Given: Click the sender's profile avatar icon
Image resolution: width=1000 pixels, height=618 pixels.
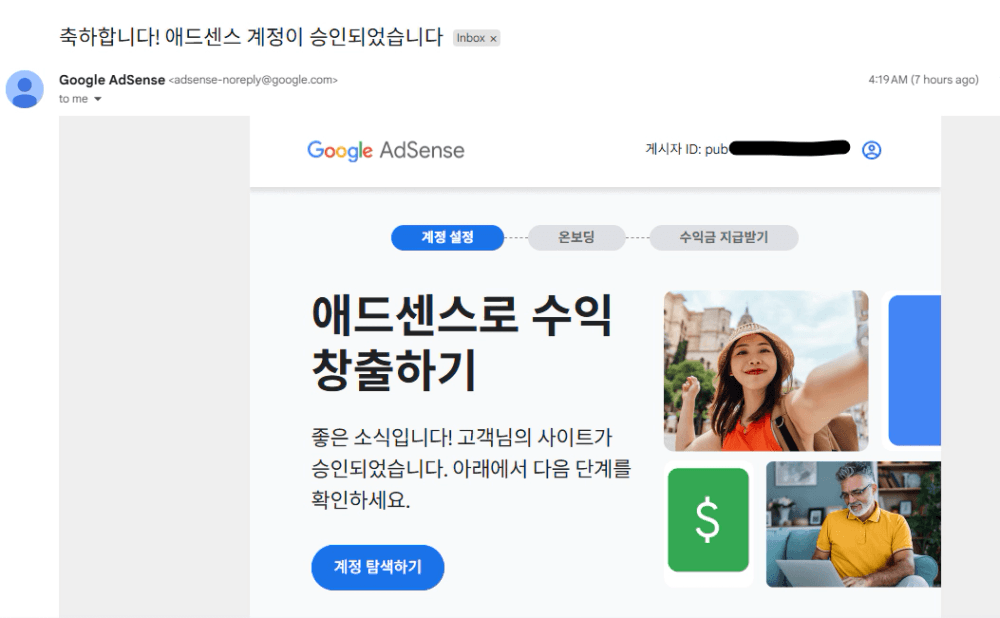Looking at the screenshot, I should pyautogui.click(x=24, y=89).
